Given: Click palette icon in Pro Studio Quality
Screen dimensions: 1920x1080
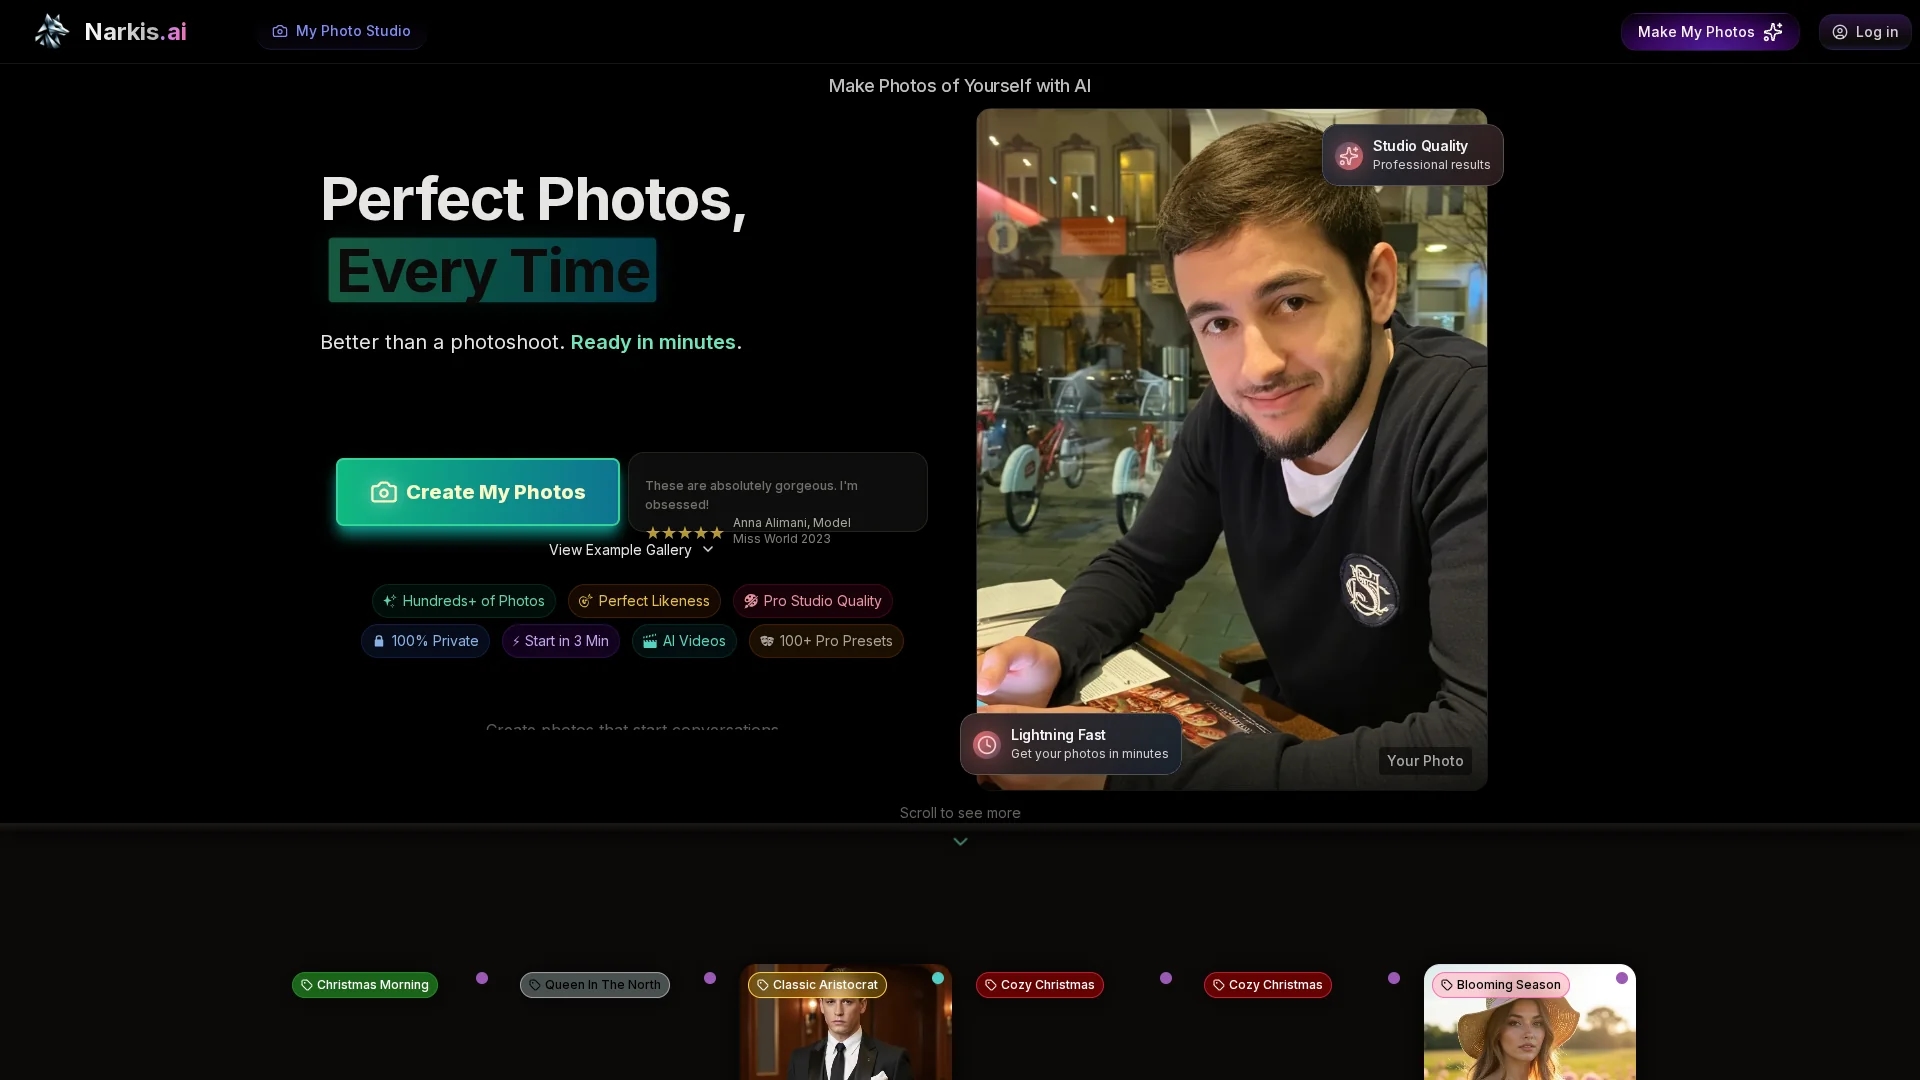Looking at the screenshot, I should click(751, 601).
